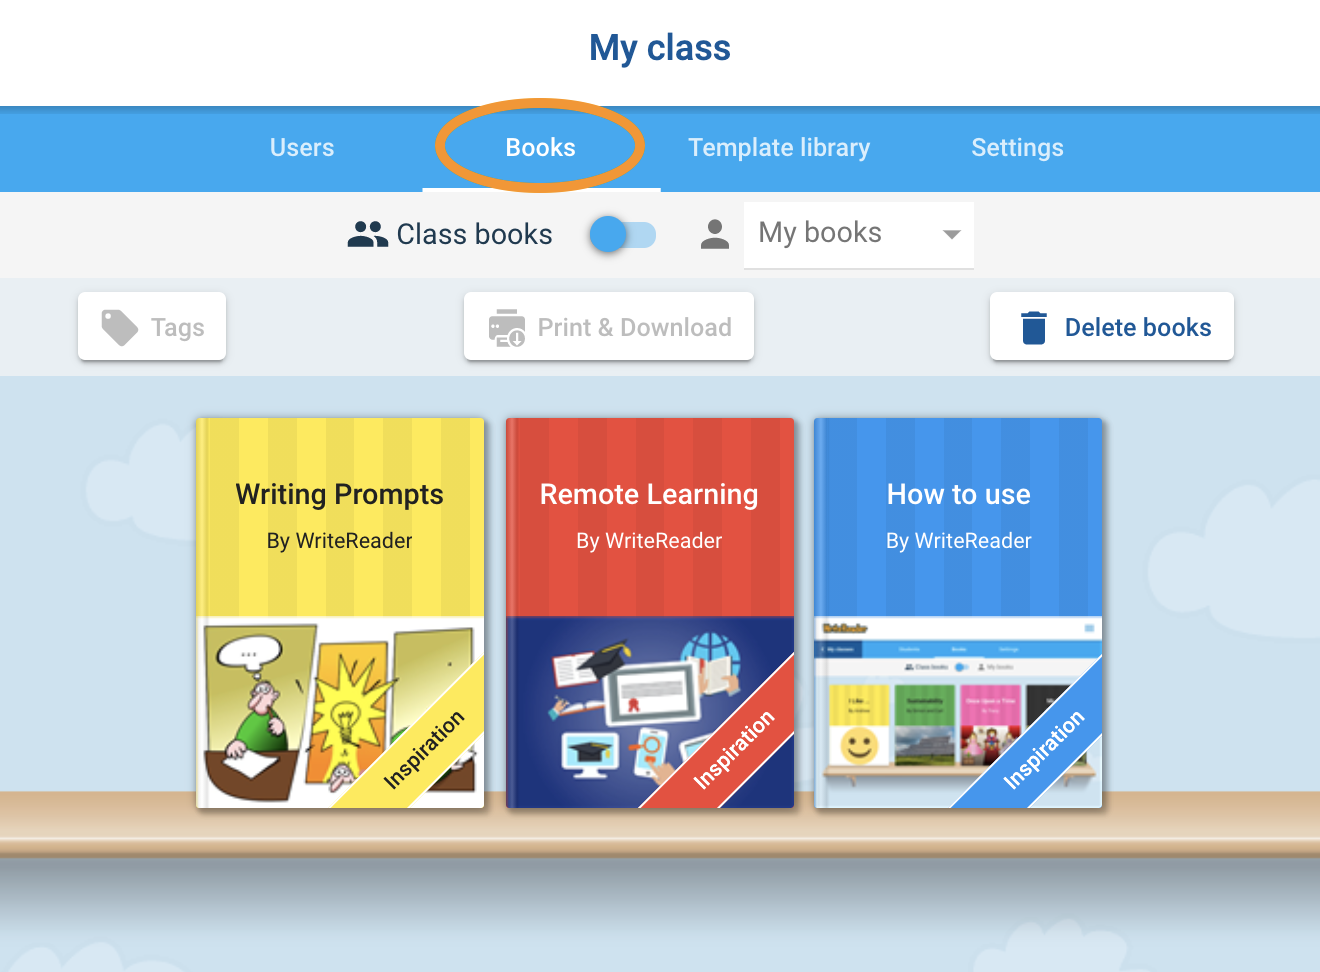
Task: Open the My books dropdown
Action: pyautogui.click(x=858, y=235)
